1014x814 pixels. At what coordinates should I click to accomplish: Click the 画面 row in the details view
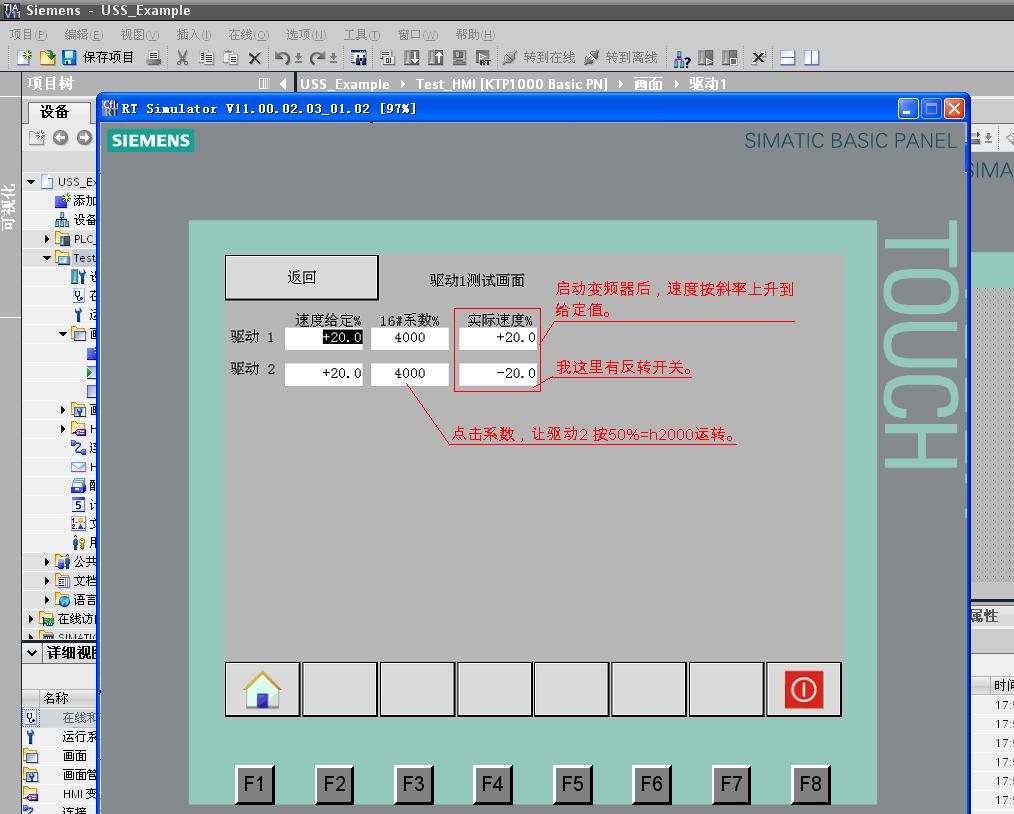(x=59, y=756)
